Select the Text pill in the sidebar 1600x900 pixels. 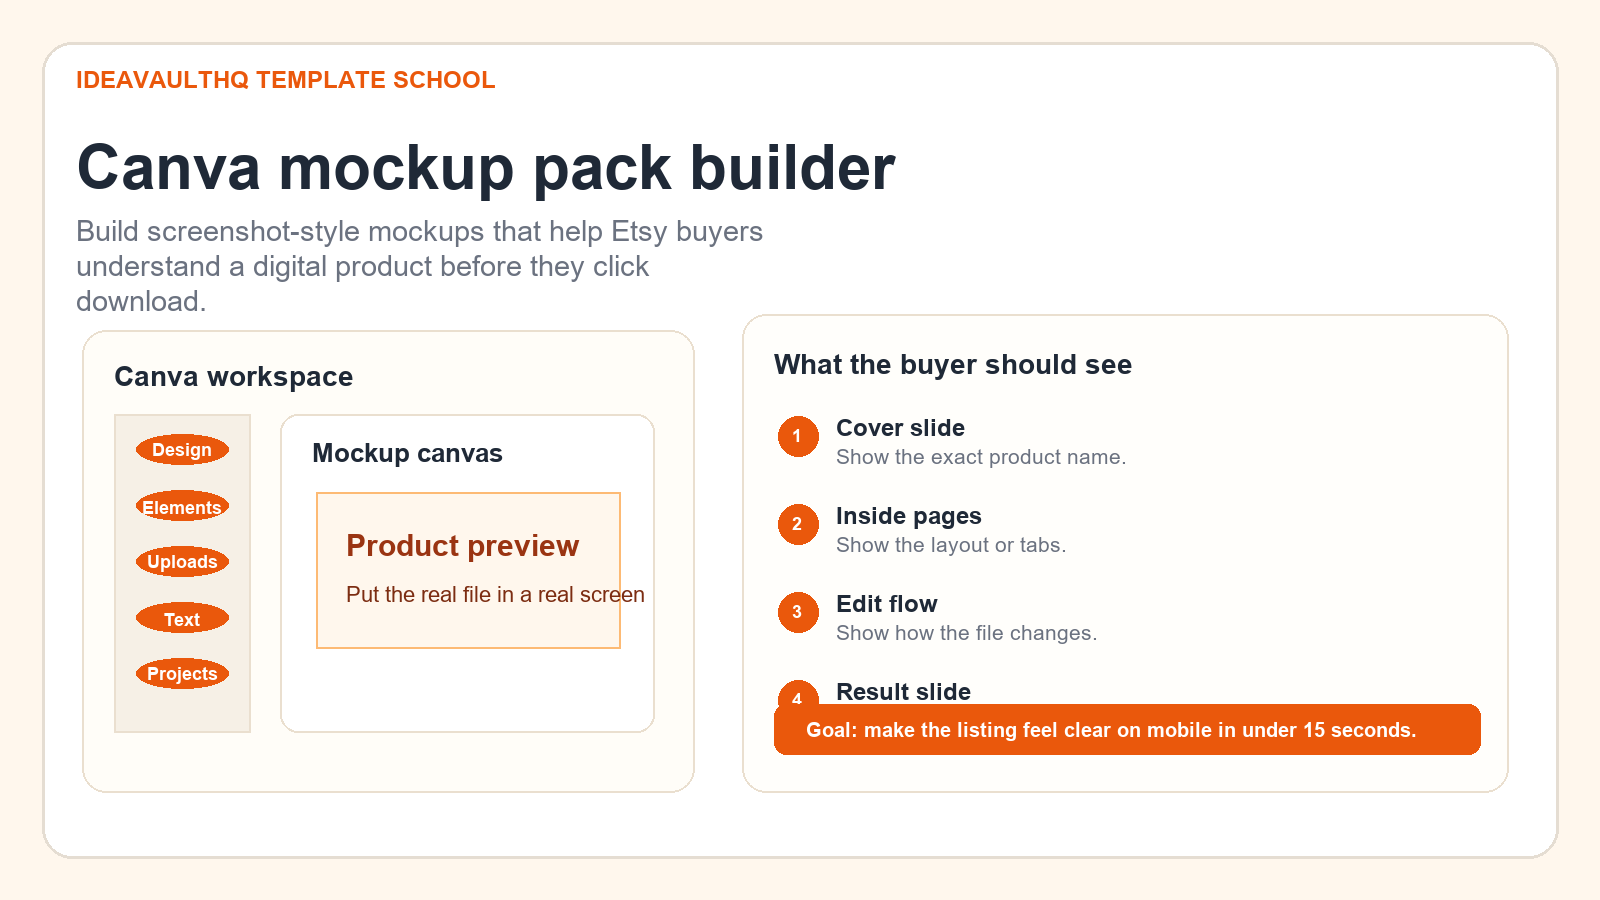(x=182, y=618)
